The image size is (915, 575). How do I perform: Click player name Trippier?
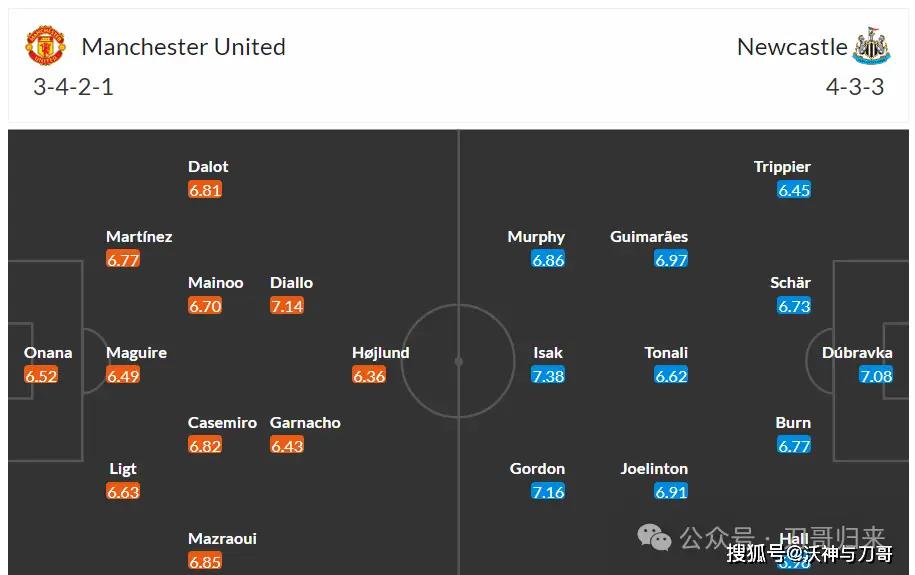click(x=782, y=167)
